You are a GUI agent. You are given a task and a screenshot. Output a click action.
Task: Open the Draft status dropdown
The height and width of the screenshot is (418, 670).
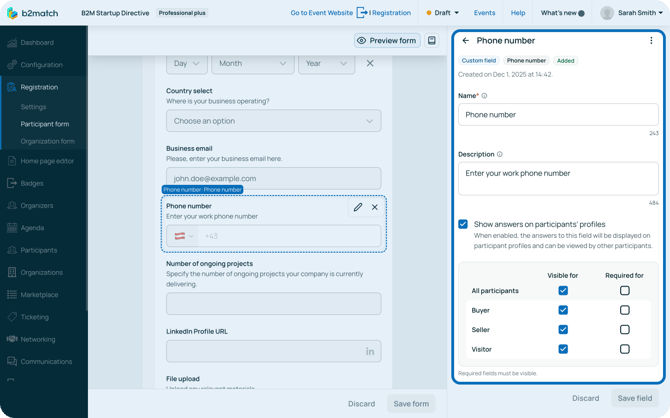442,13
